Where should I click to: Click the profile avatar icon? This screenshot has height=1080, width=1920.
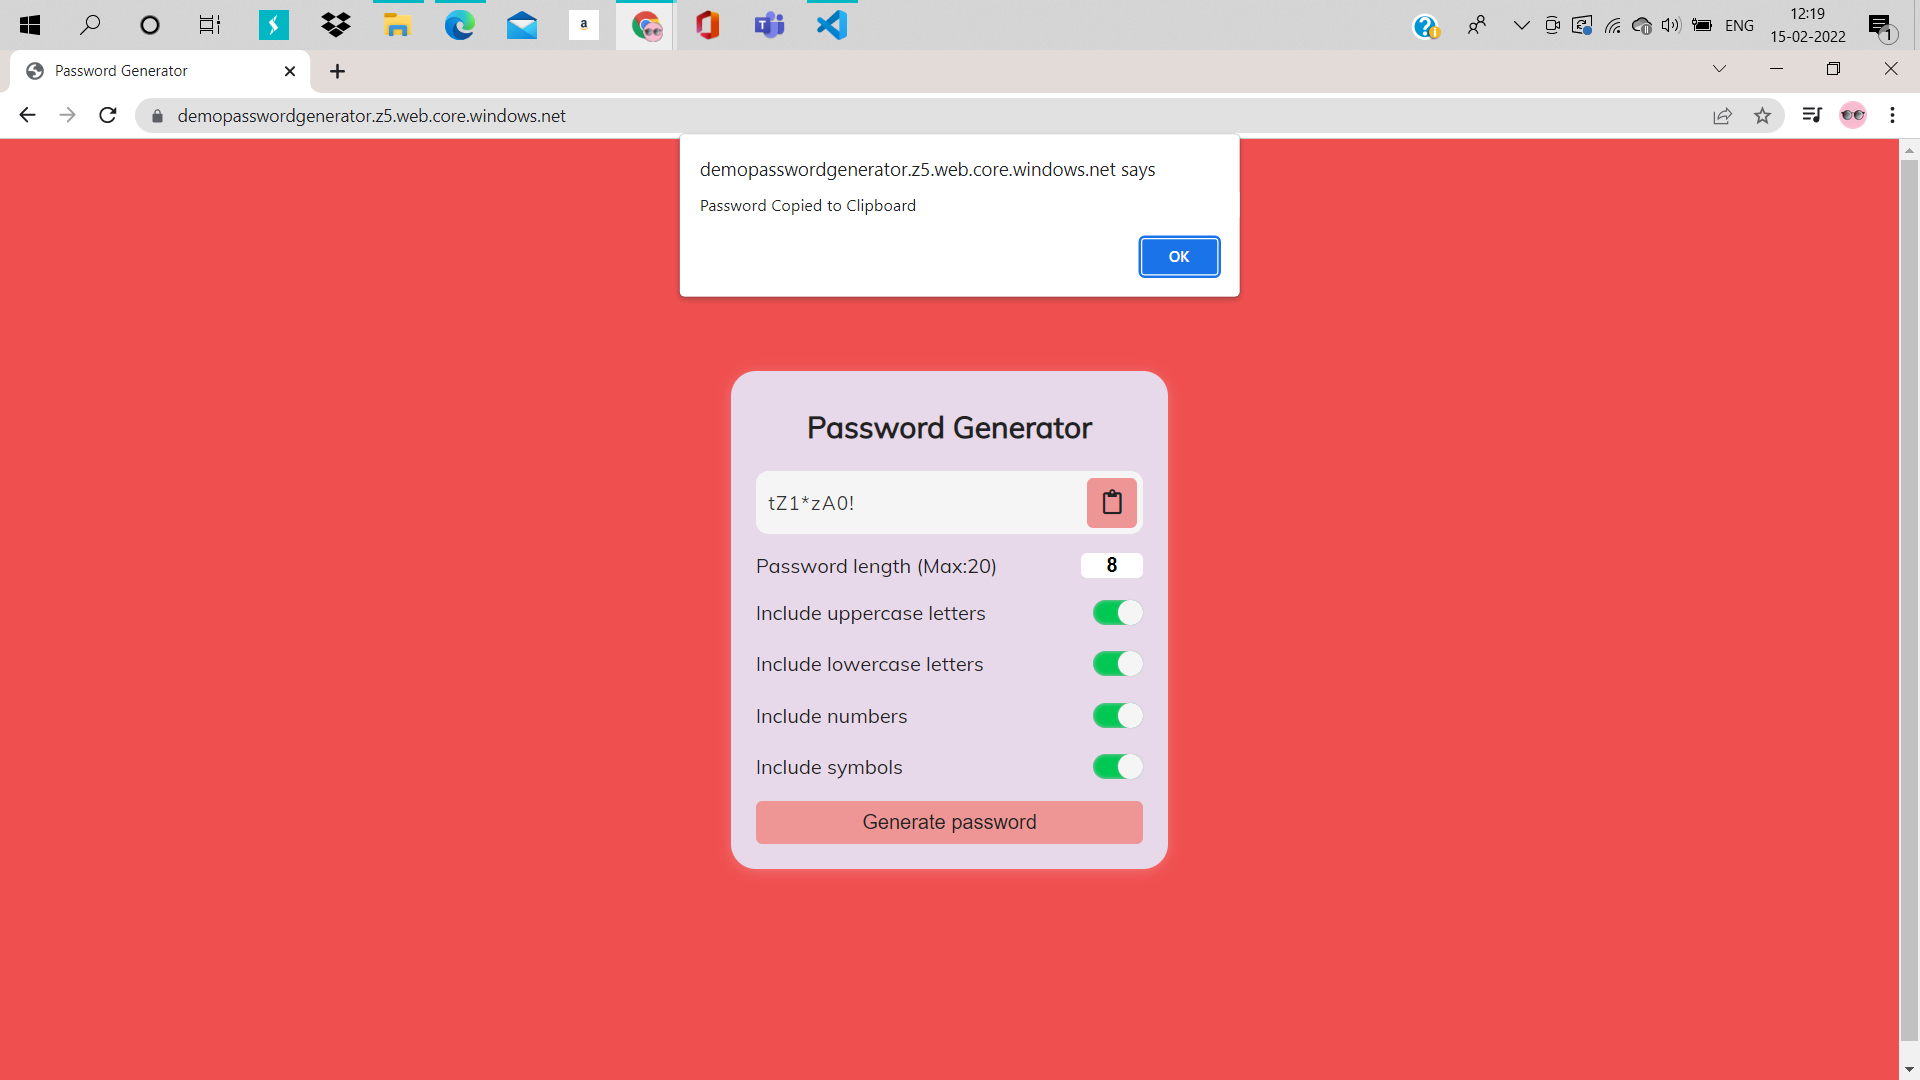pyautogui.click(x=1852, y=115)
